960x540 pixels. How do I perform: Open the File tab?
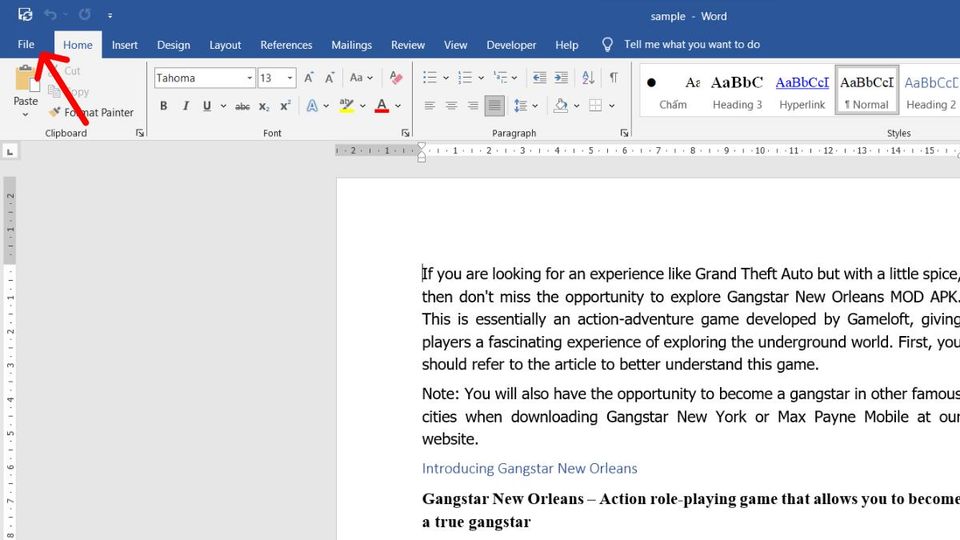tap(26, 45)
